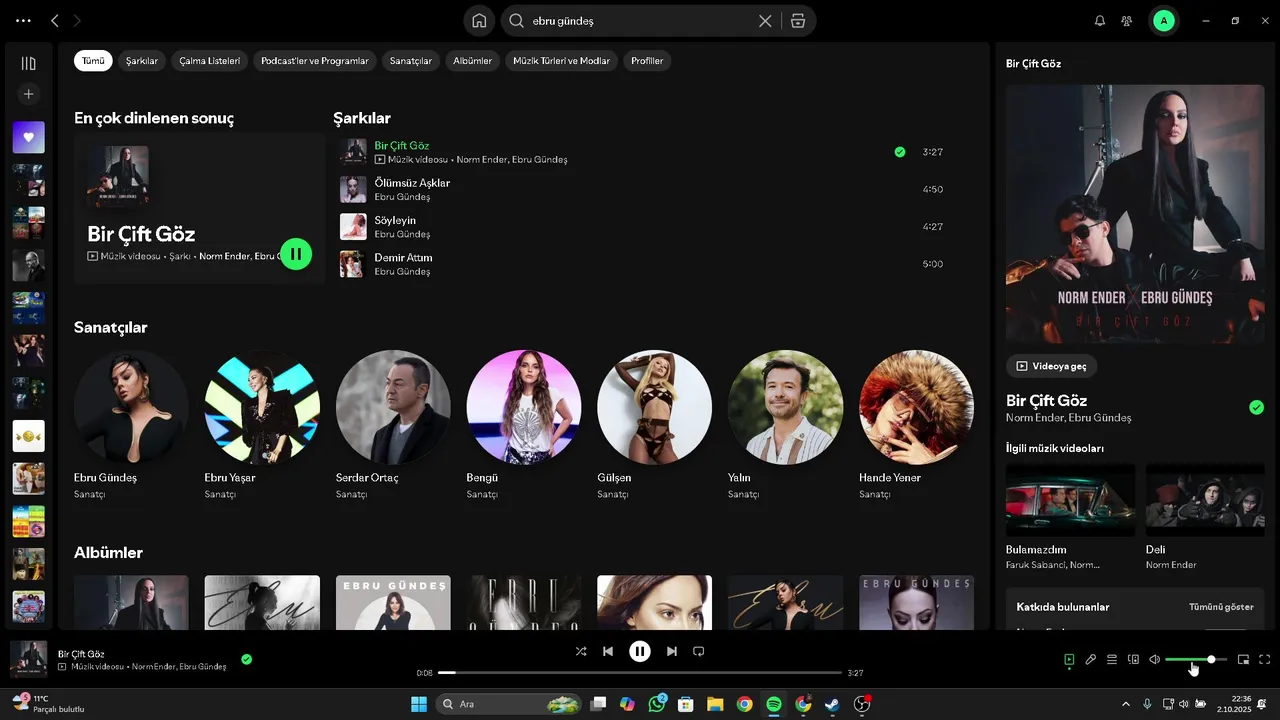Click the Norm Ender, Ebru Gündeş artist link in the Now Playing panel
Viewport: 1280px width, 720px height.
pos(1069,418)
